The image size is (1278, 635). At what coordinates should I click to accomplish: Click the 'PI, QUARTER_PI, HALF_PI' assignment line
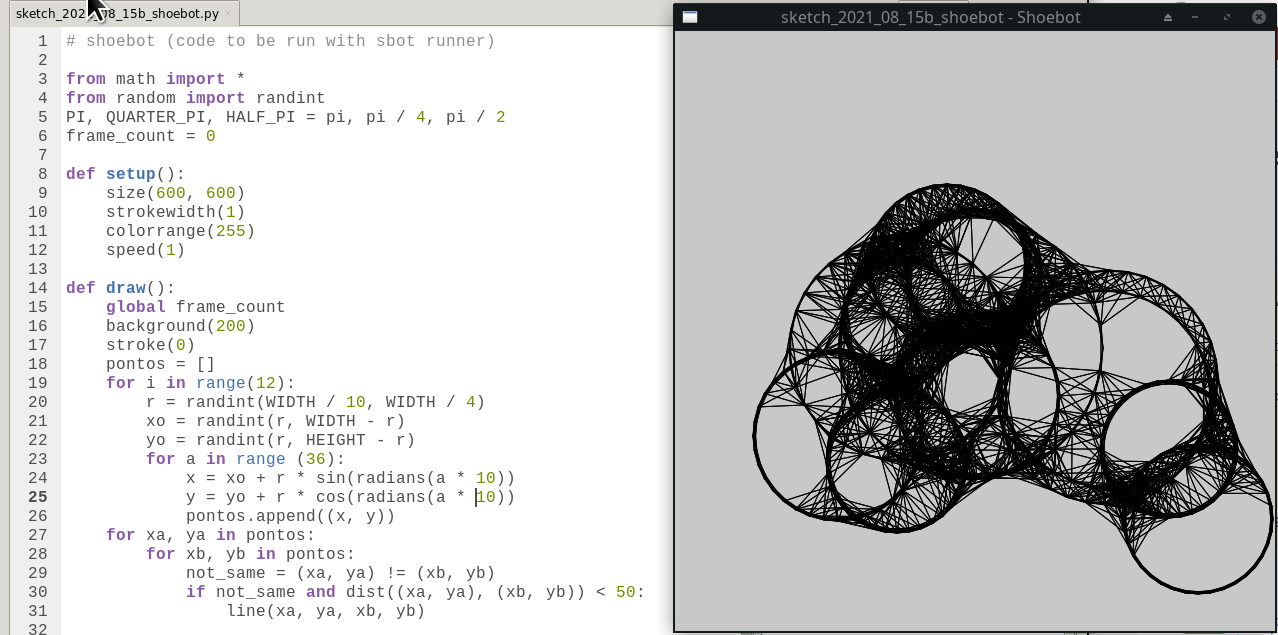click(x=285, y=117)
